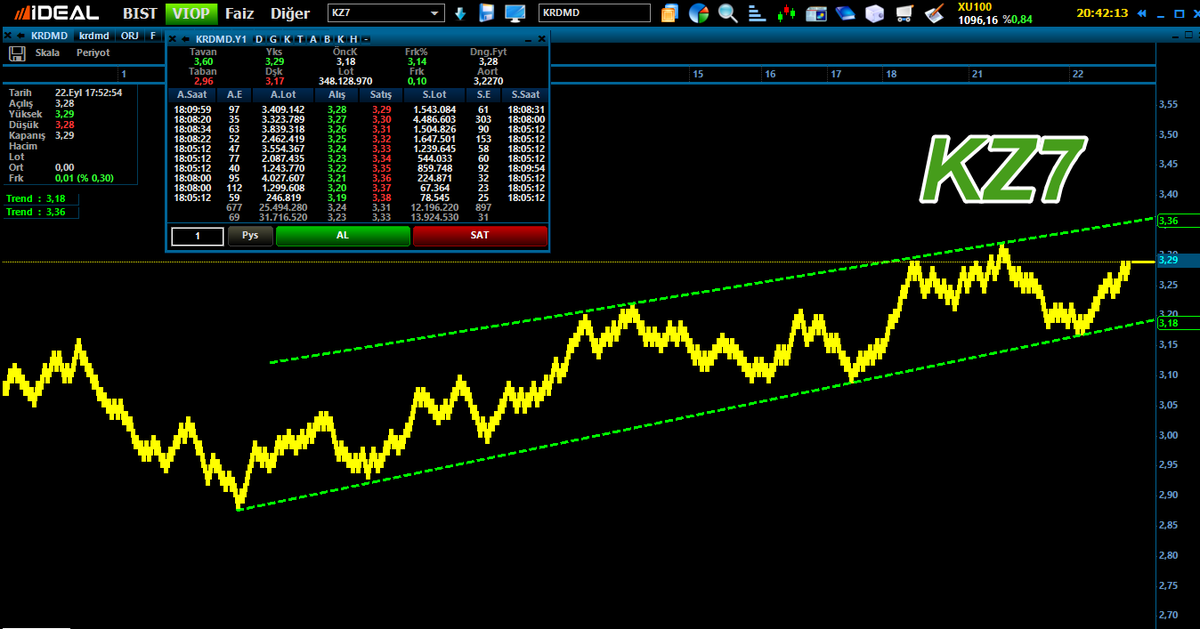
Task: Open the shopping cart icon
Action: click(905, 14)
